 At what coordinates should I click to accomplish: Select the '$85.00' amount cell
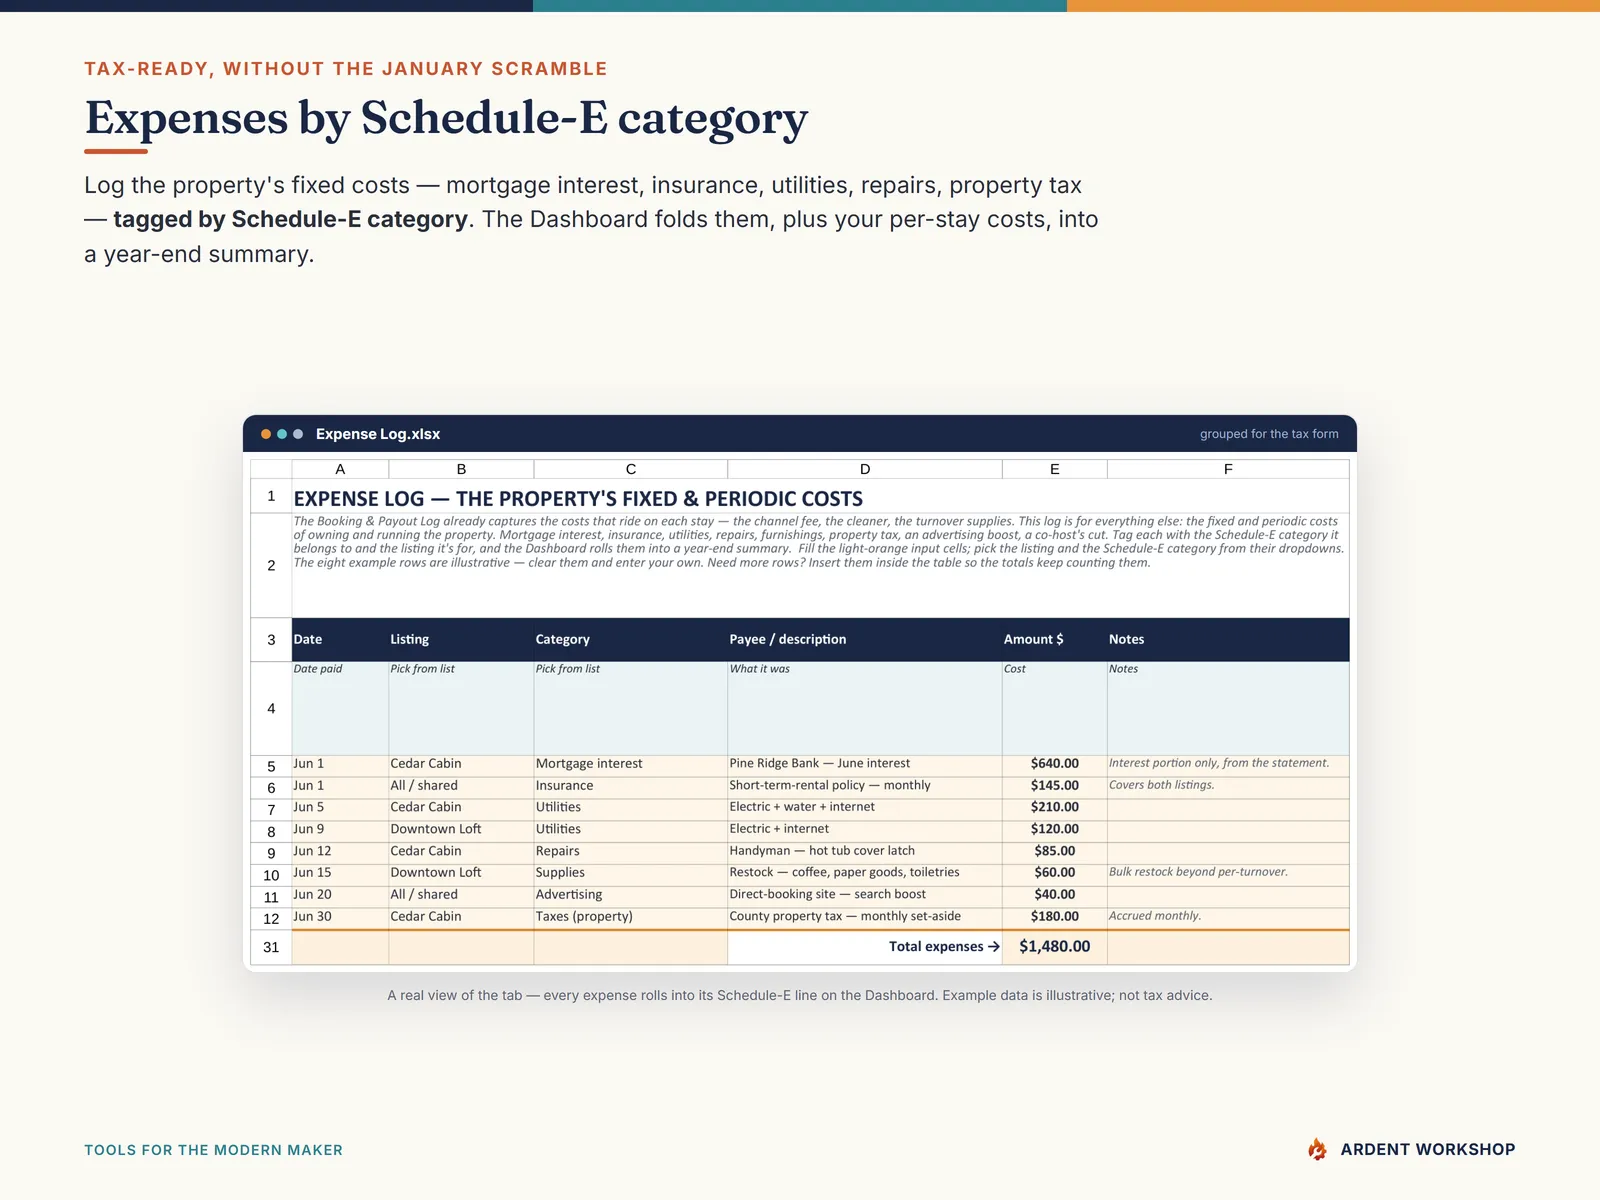tap(1055, 851)
